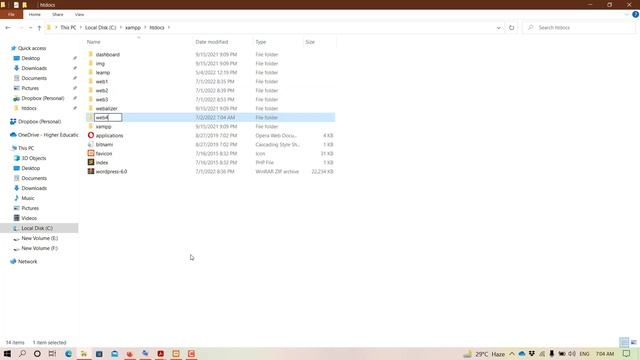Screen dimensions: 640x360
Task: Sort by Name column header
Action: (x=93, y=42)
